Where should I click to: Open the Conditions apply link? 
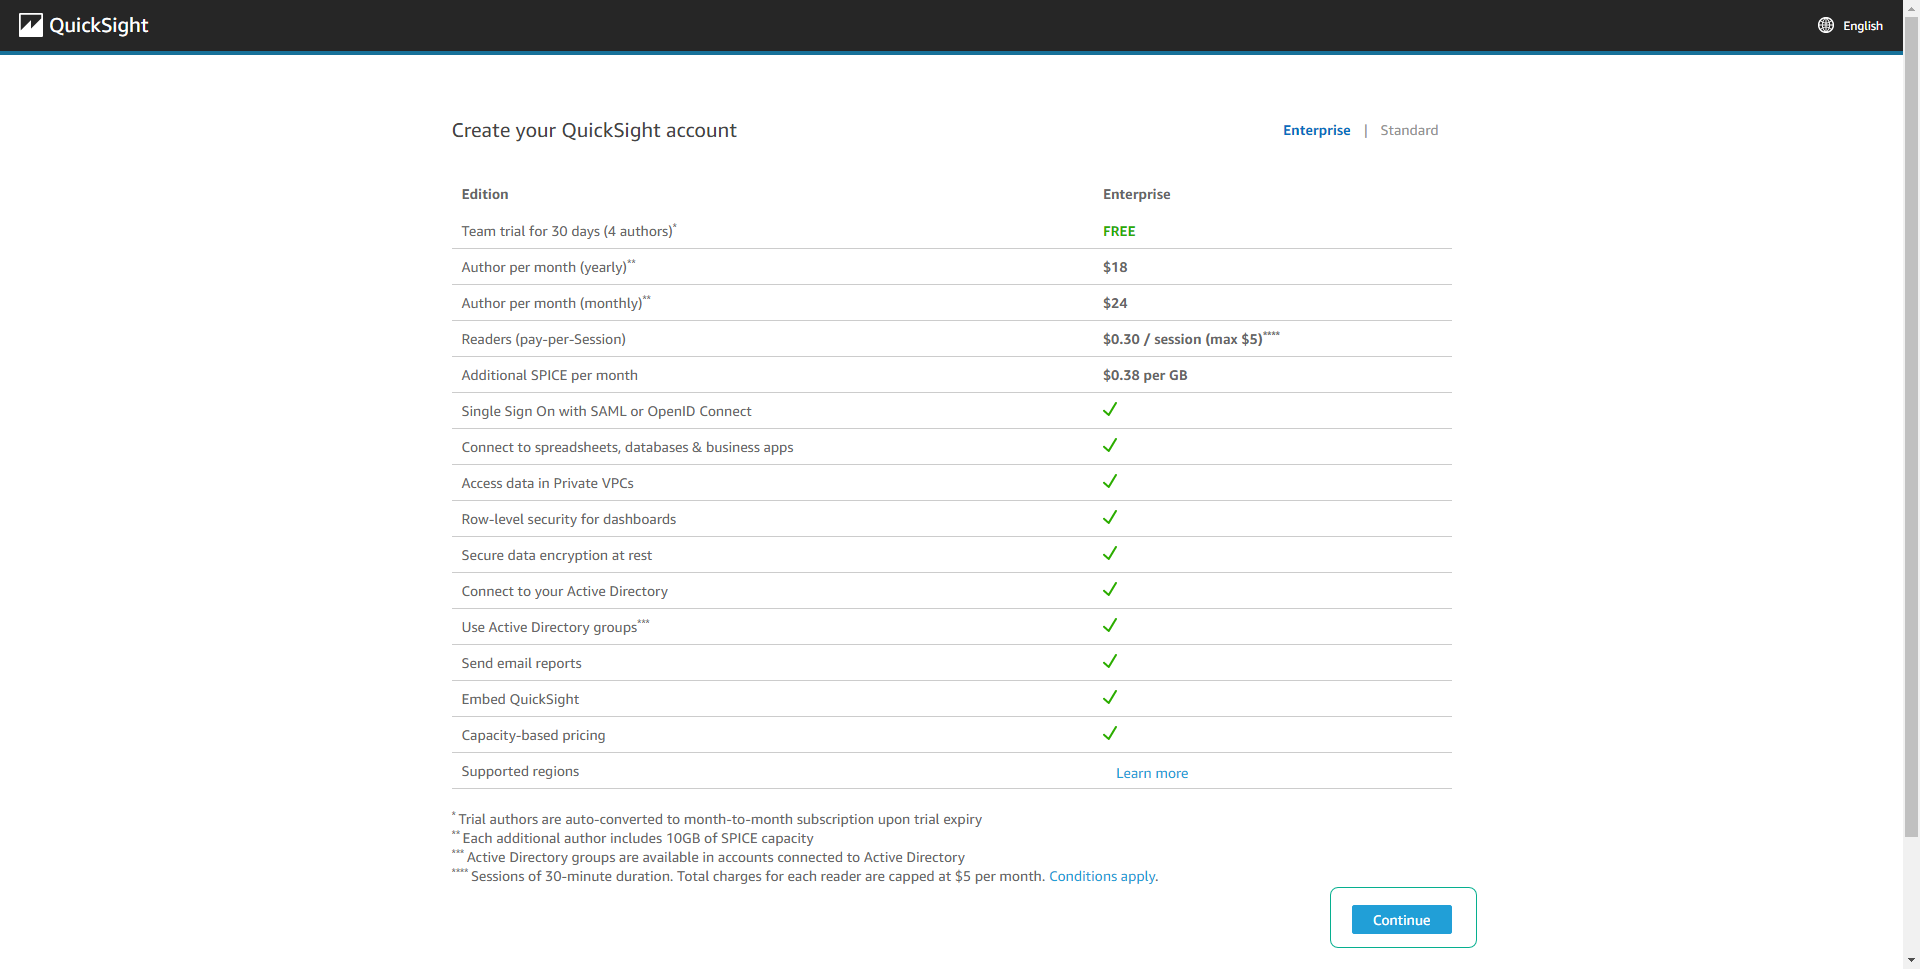tap(1102, 876)
